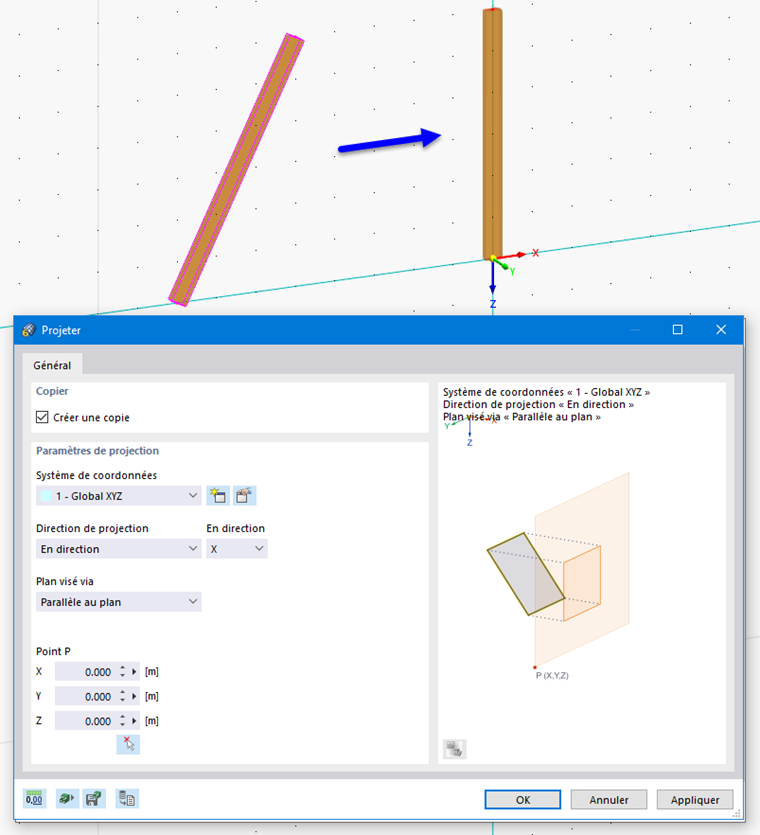760x835 pixels.
Task: Click the copy and documents icon in the footer
Action: coord(127,799)
